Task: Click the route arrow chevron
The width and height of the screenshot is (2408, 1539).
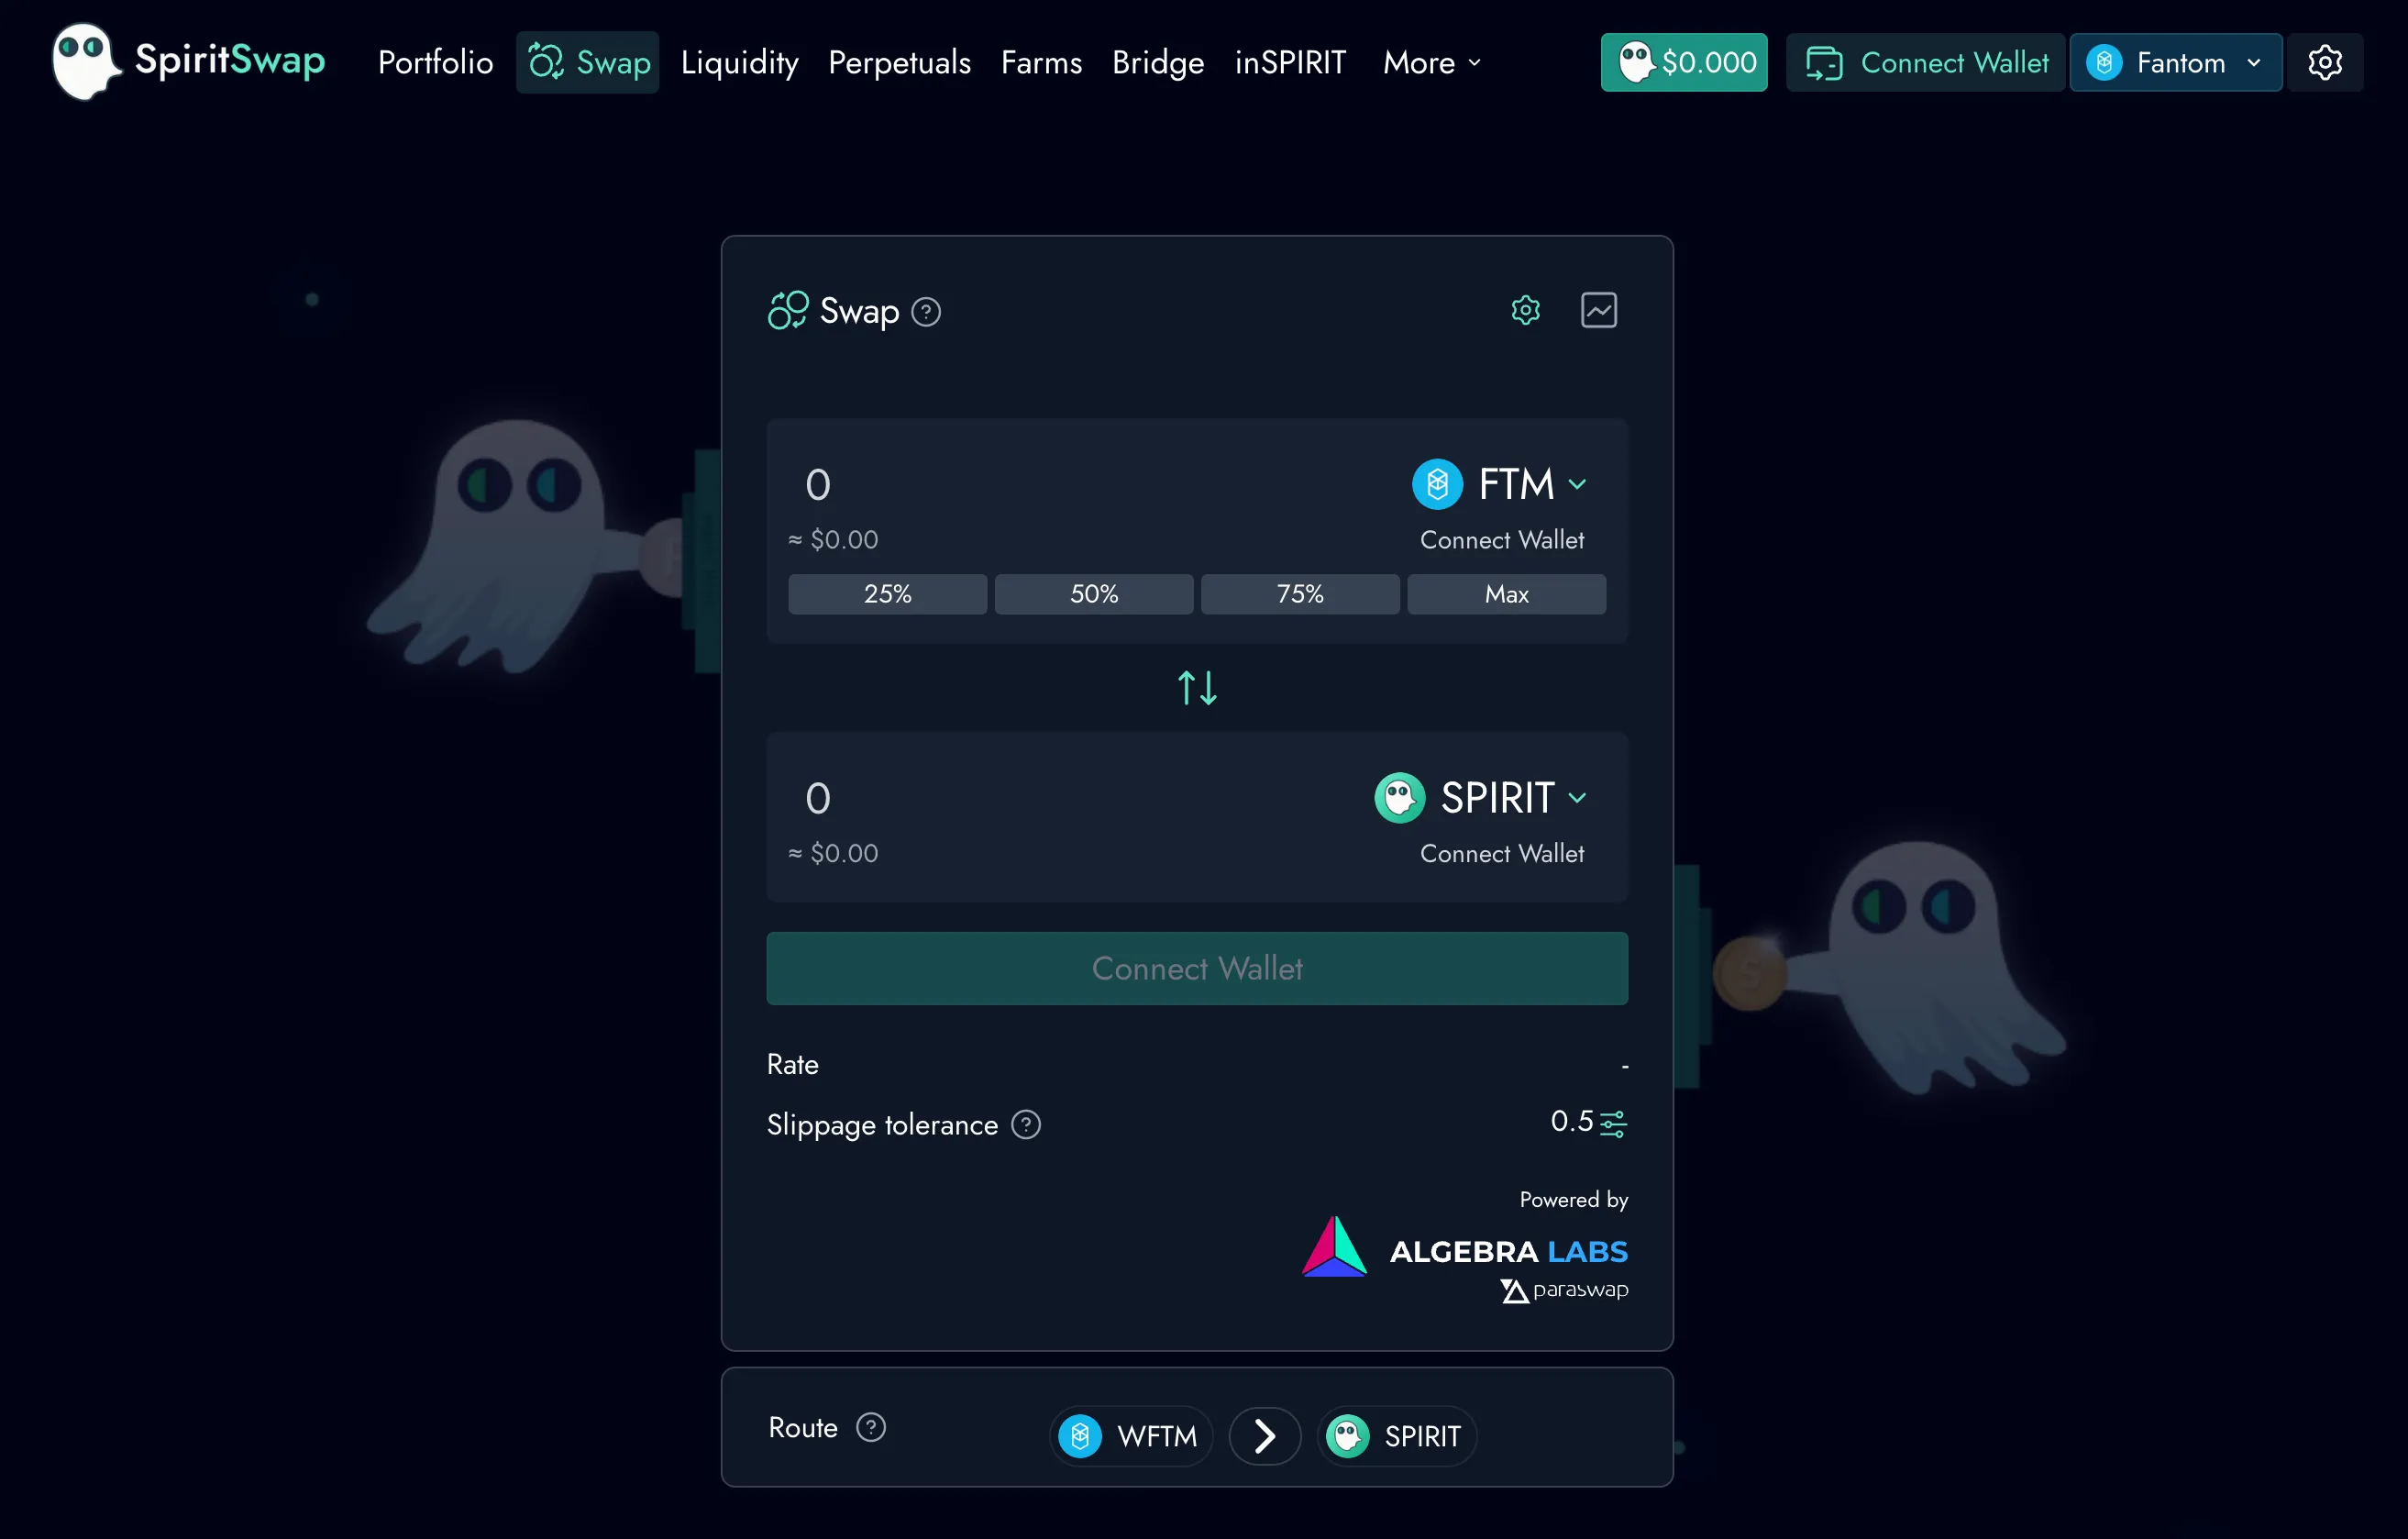Action: pyautogui.click(x=1264, y=1436)
